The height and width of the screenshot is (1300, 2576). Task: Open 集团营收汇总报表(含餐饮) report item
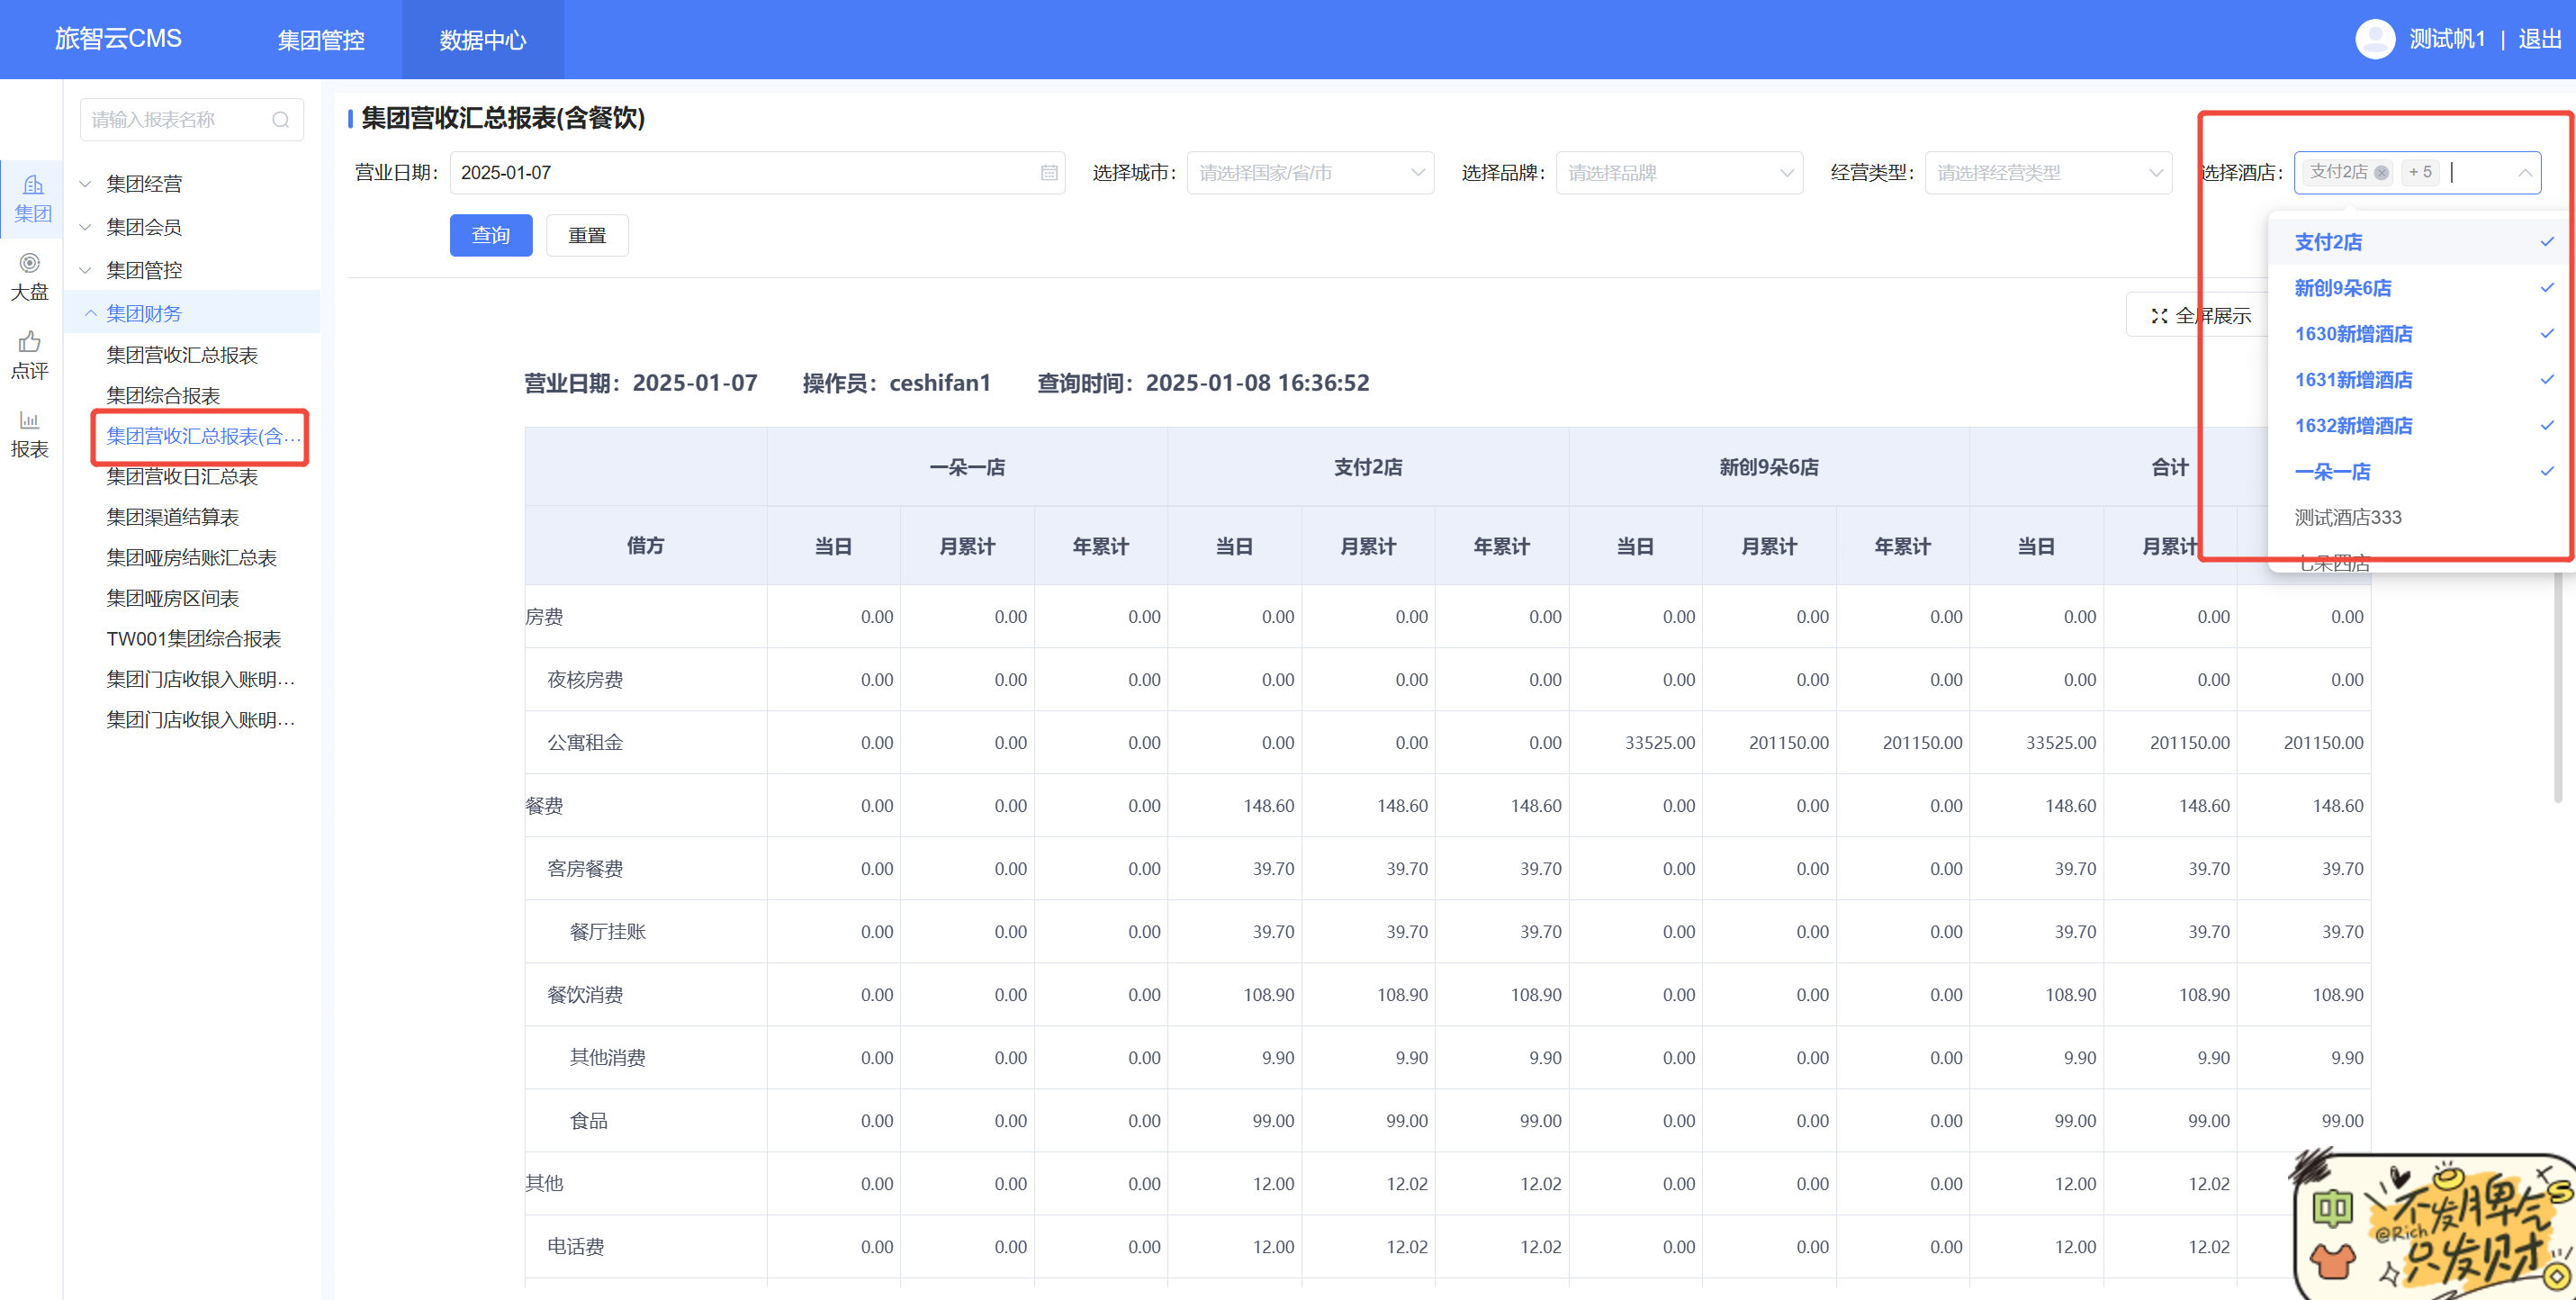(203, 436)
